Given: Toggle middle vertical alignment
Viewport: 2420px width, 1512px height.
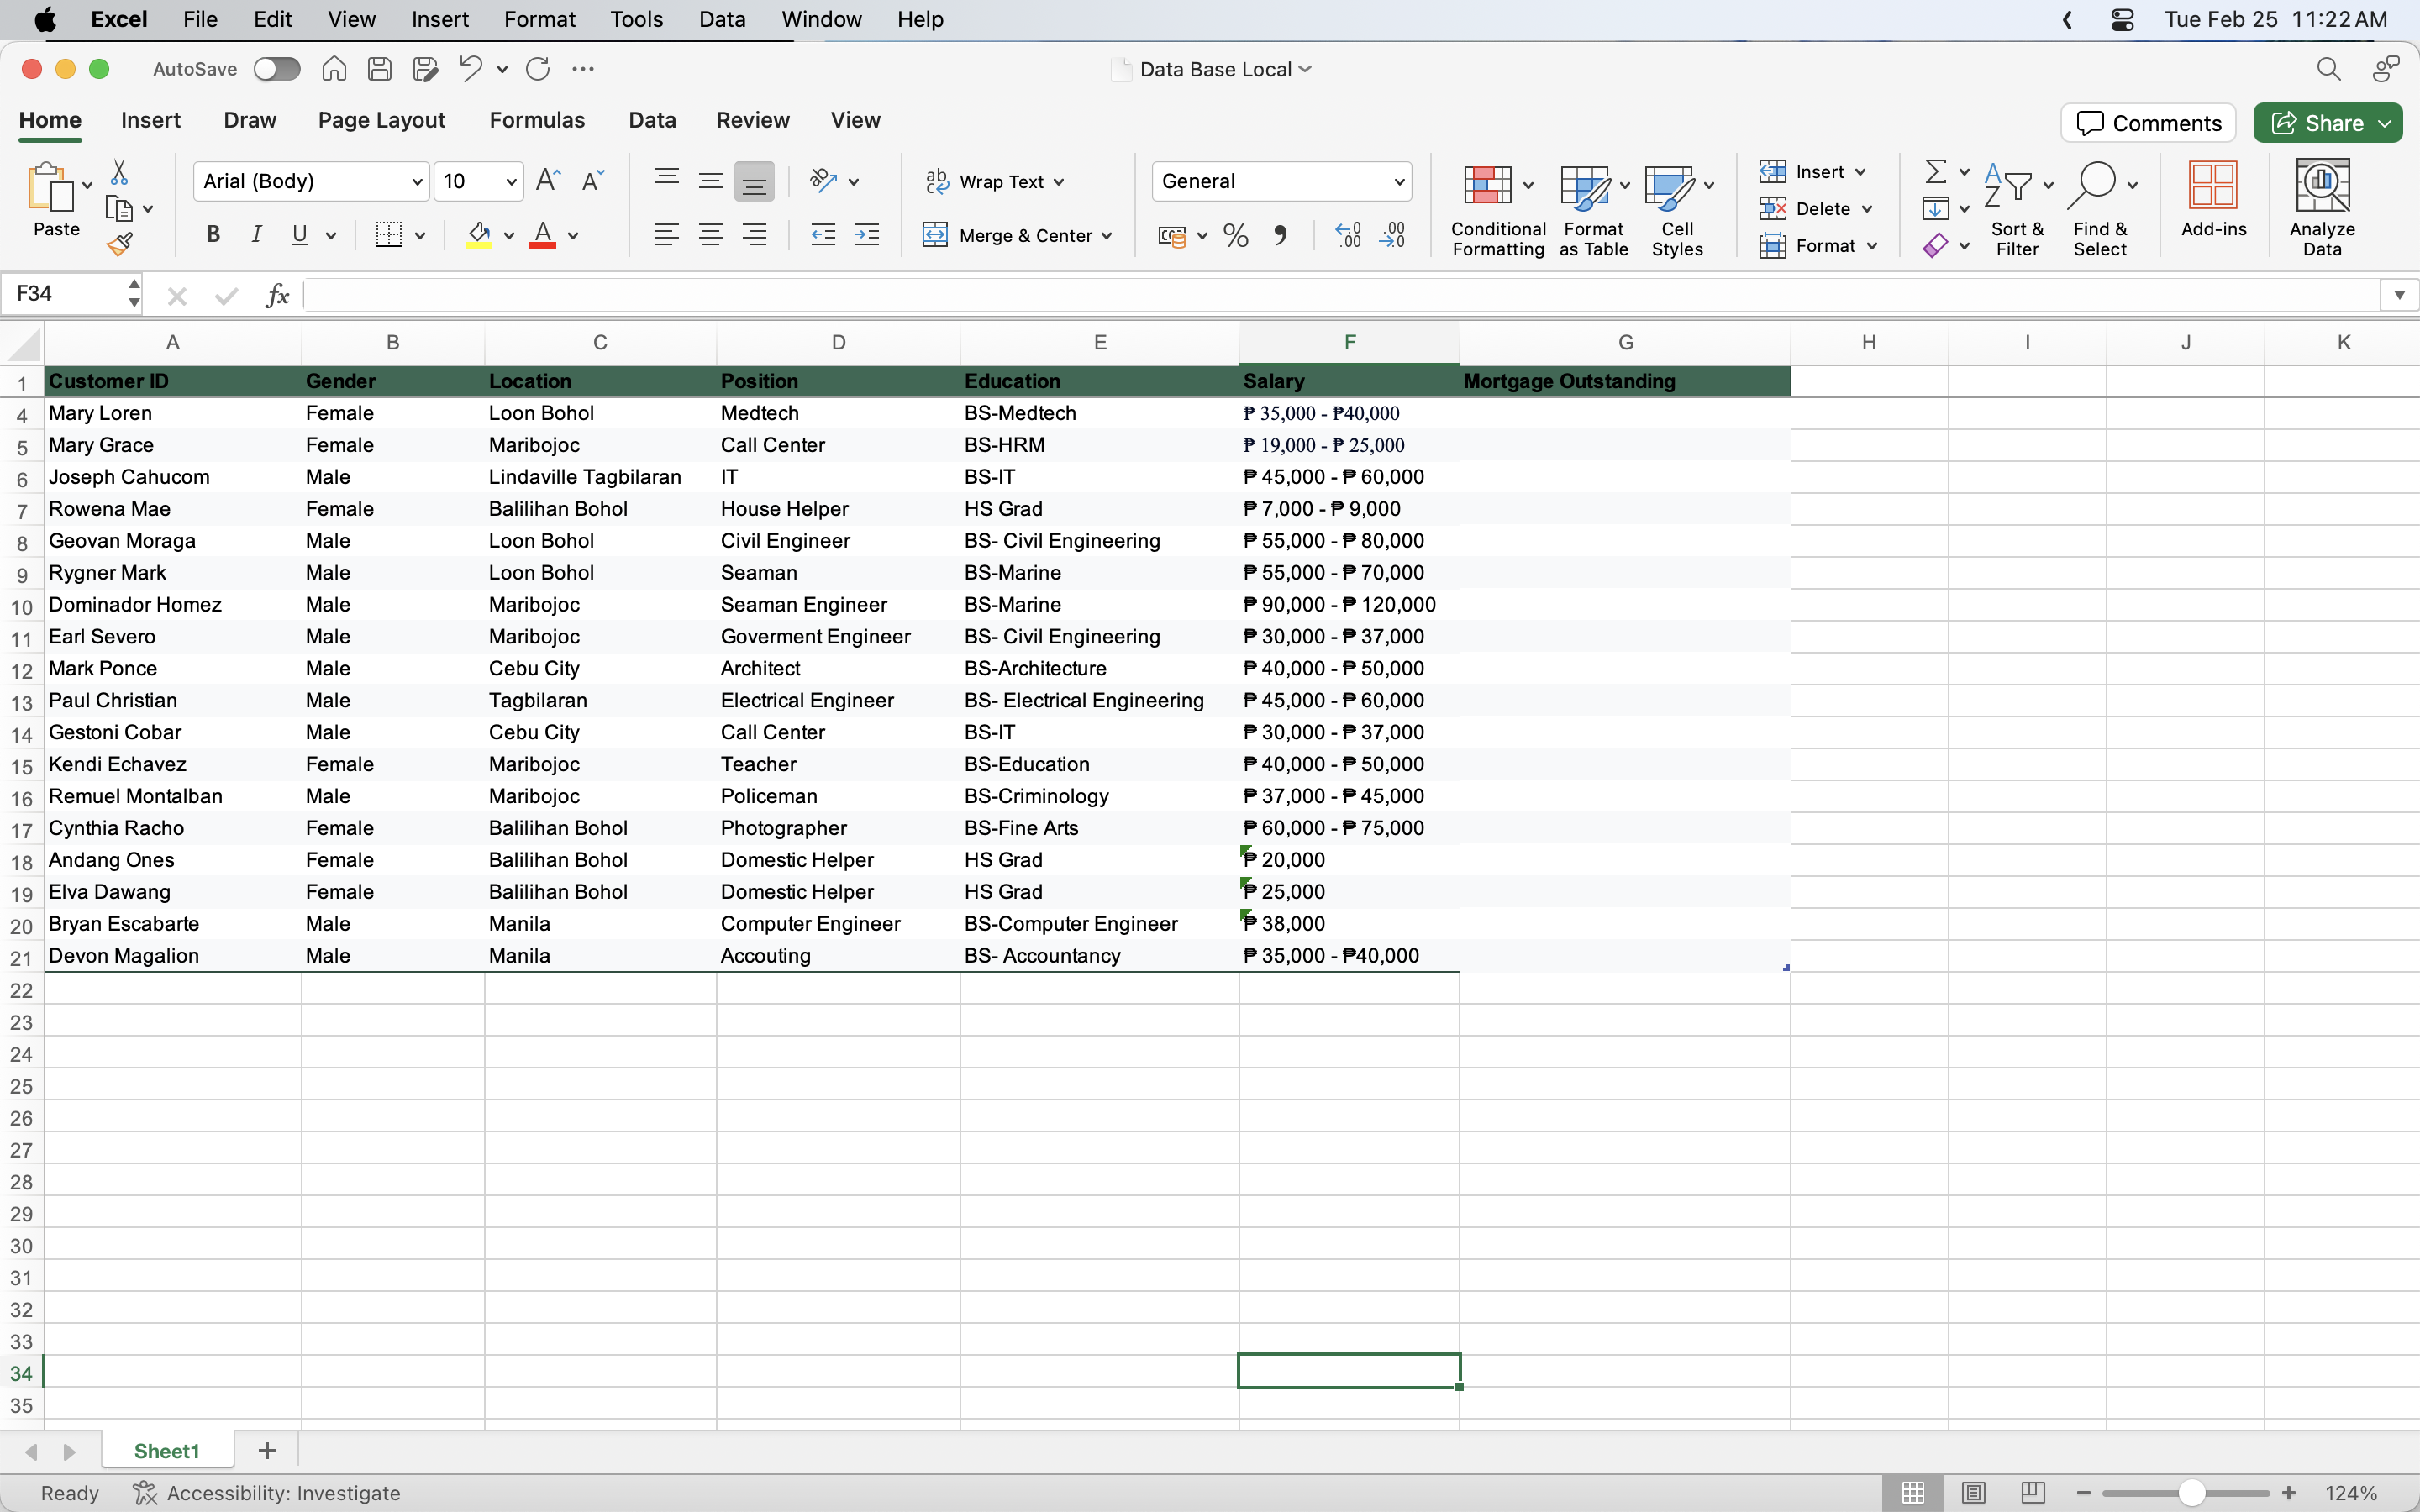Looking at the screenshot, I should [711, 180].
